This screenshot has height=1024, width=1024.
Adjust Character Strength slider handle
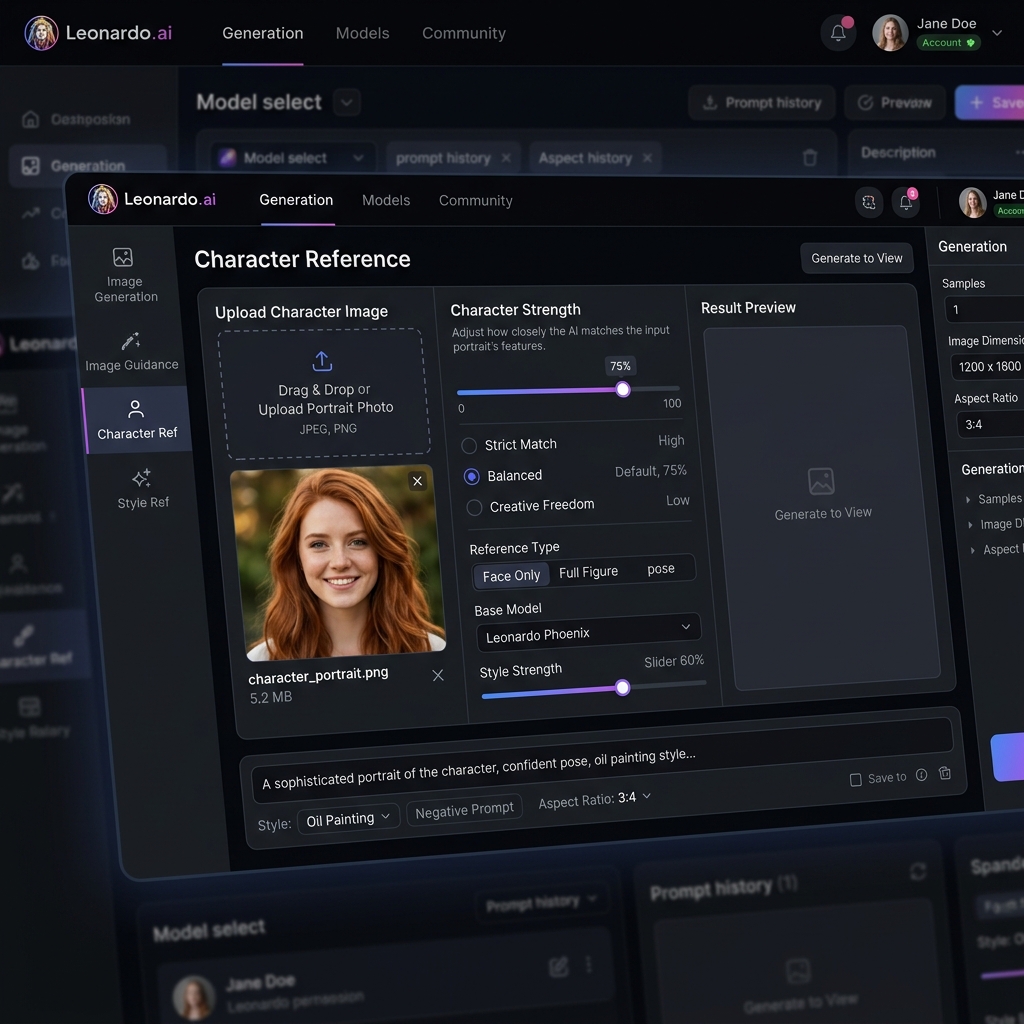point(623,389)
